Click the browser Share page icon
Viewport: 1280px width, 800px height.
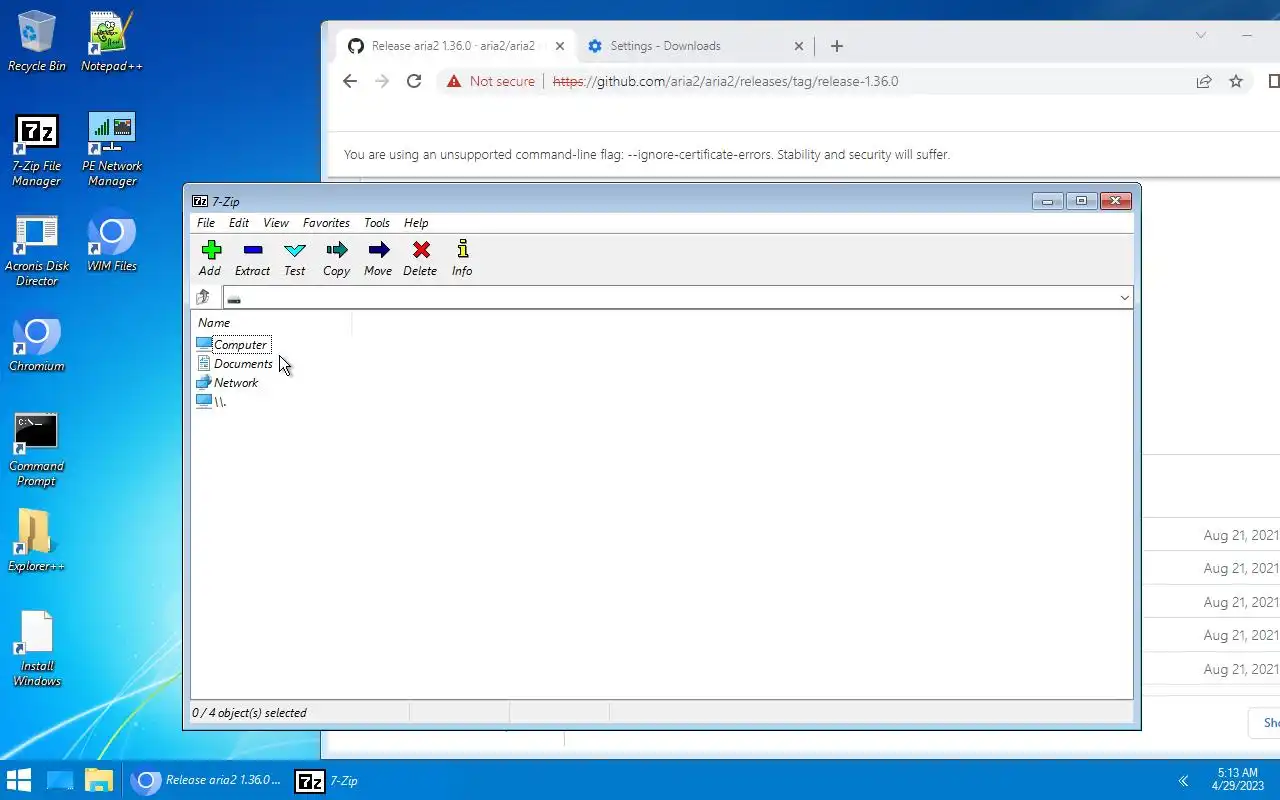(1204, 81)
